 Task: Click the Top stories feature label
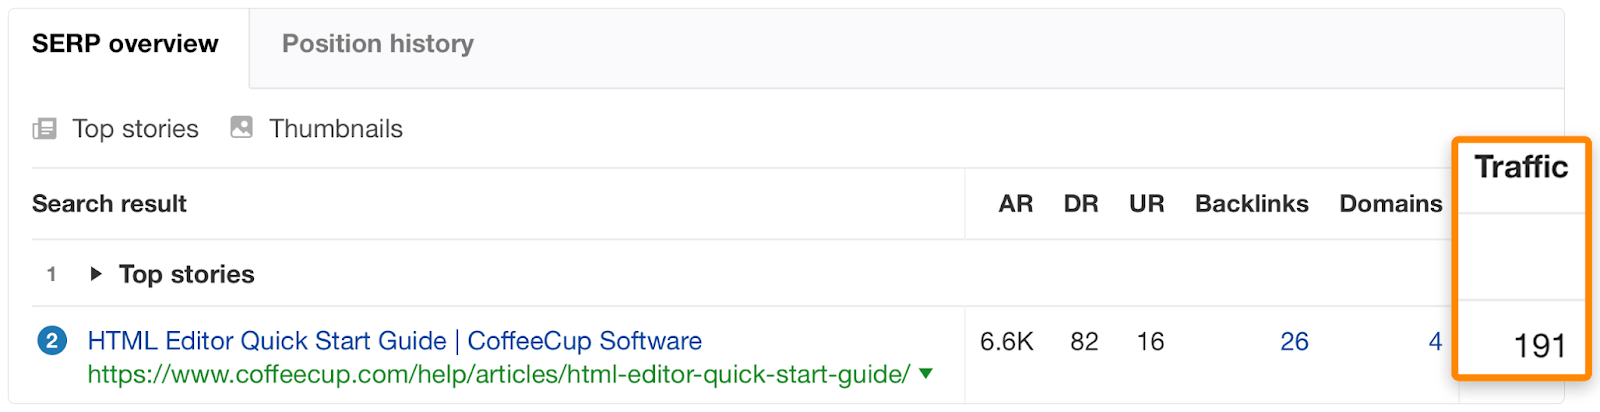135,129
